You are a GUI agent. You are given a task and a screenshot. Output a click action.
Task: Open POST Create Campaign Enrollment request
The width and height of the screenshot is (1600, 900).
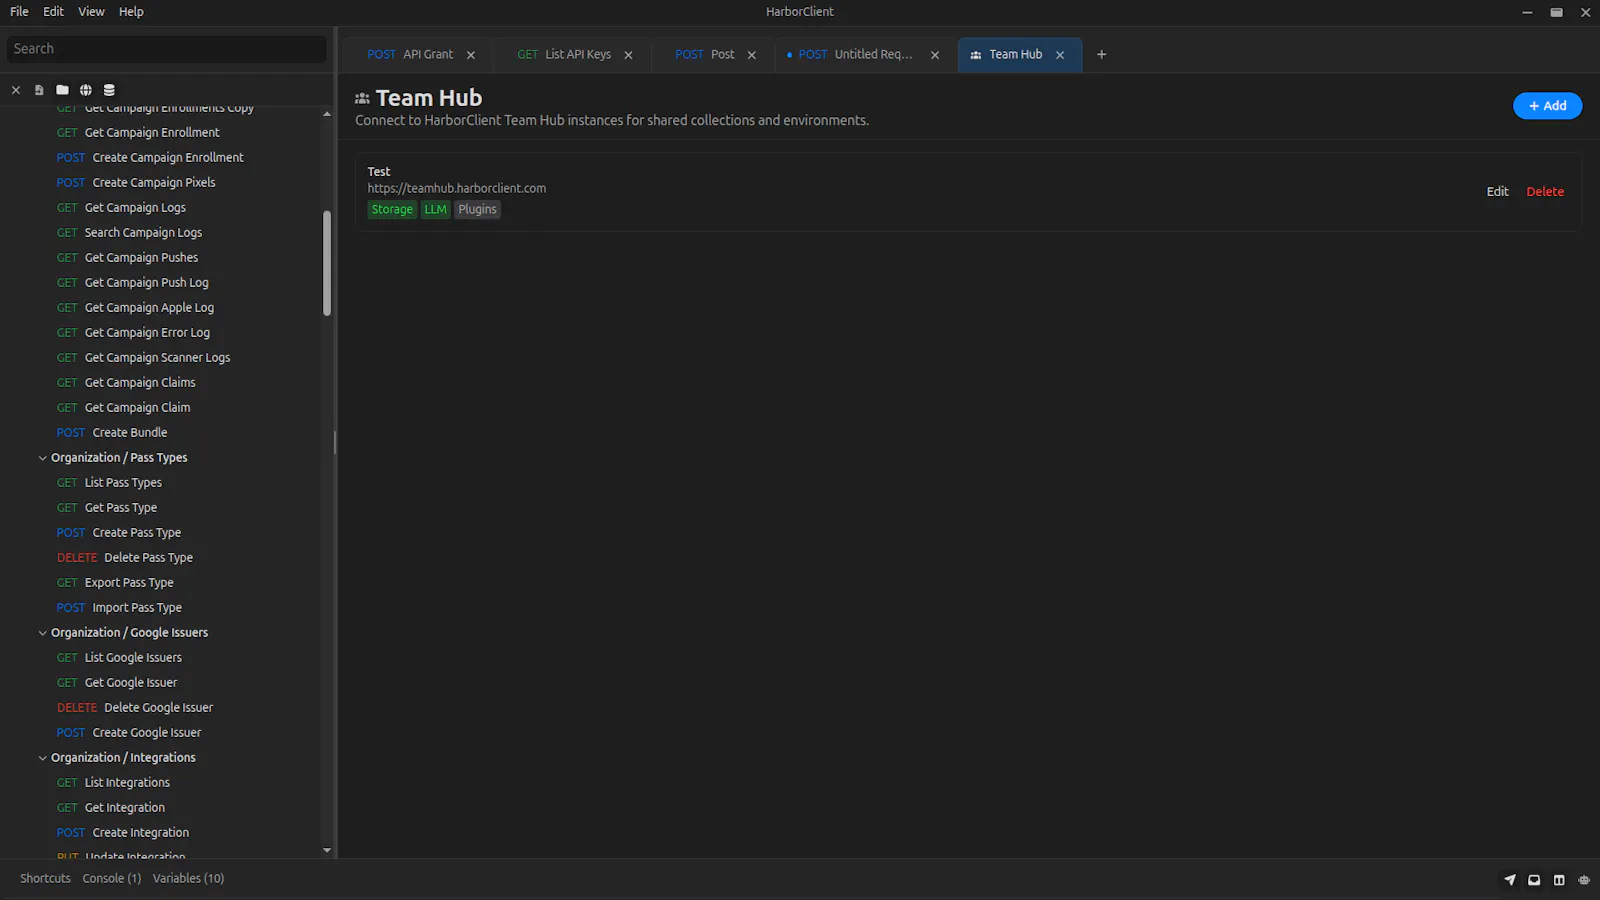tap(150, 158)
